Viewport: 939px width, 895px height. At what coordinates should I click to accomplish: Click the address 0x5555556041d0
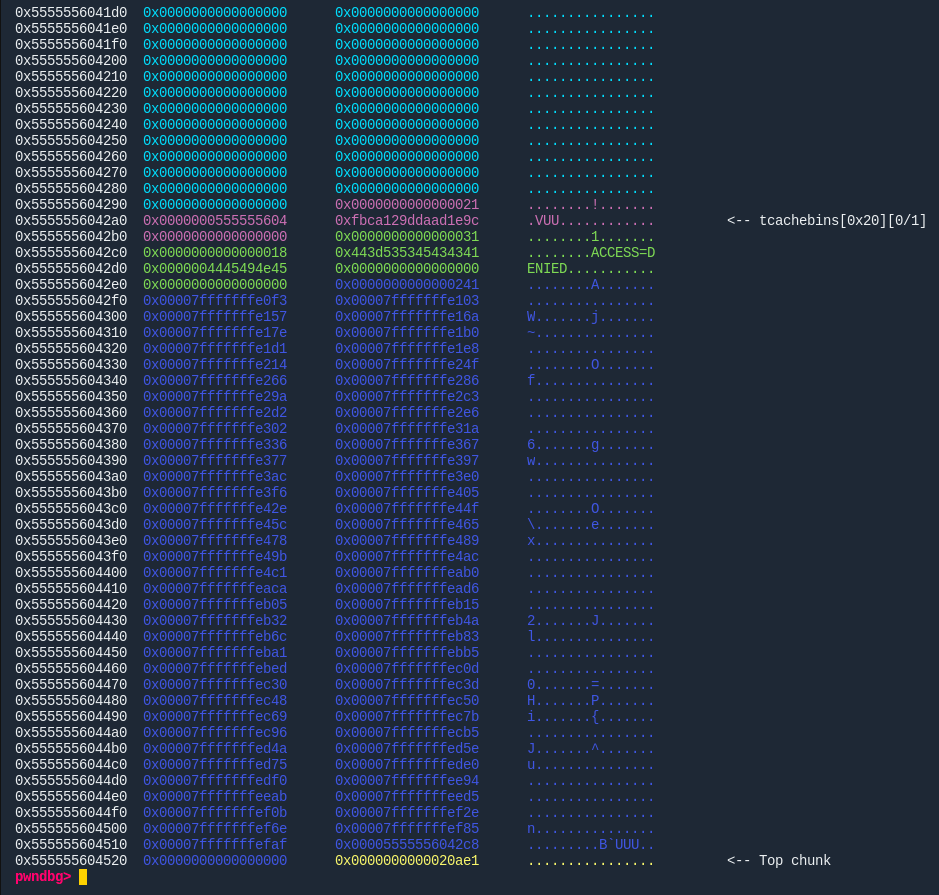(71, 13)
